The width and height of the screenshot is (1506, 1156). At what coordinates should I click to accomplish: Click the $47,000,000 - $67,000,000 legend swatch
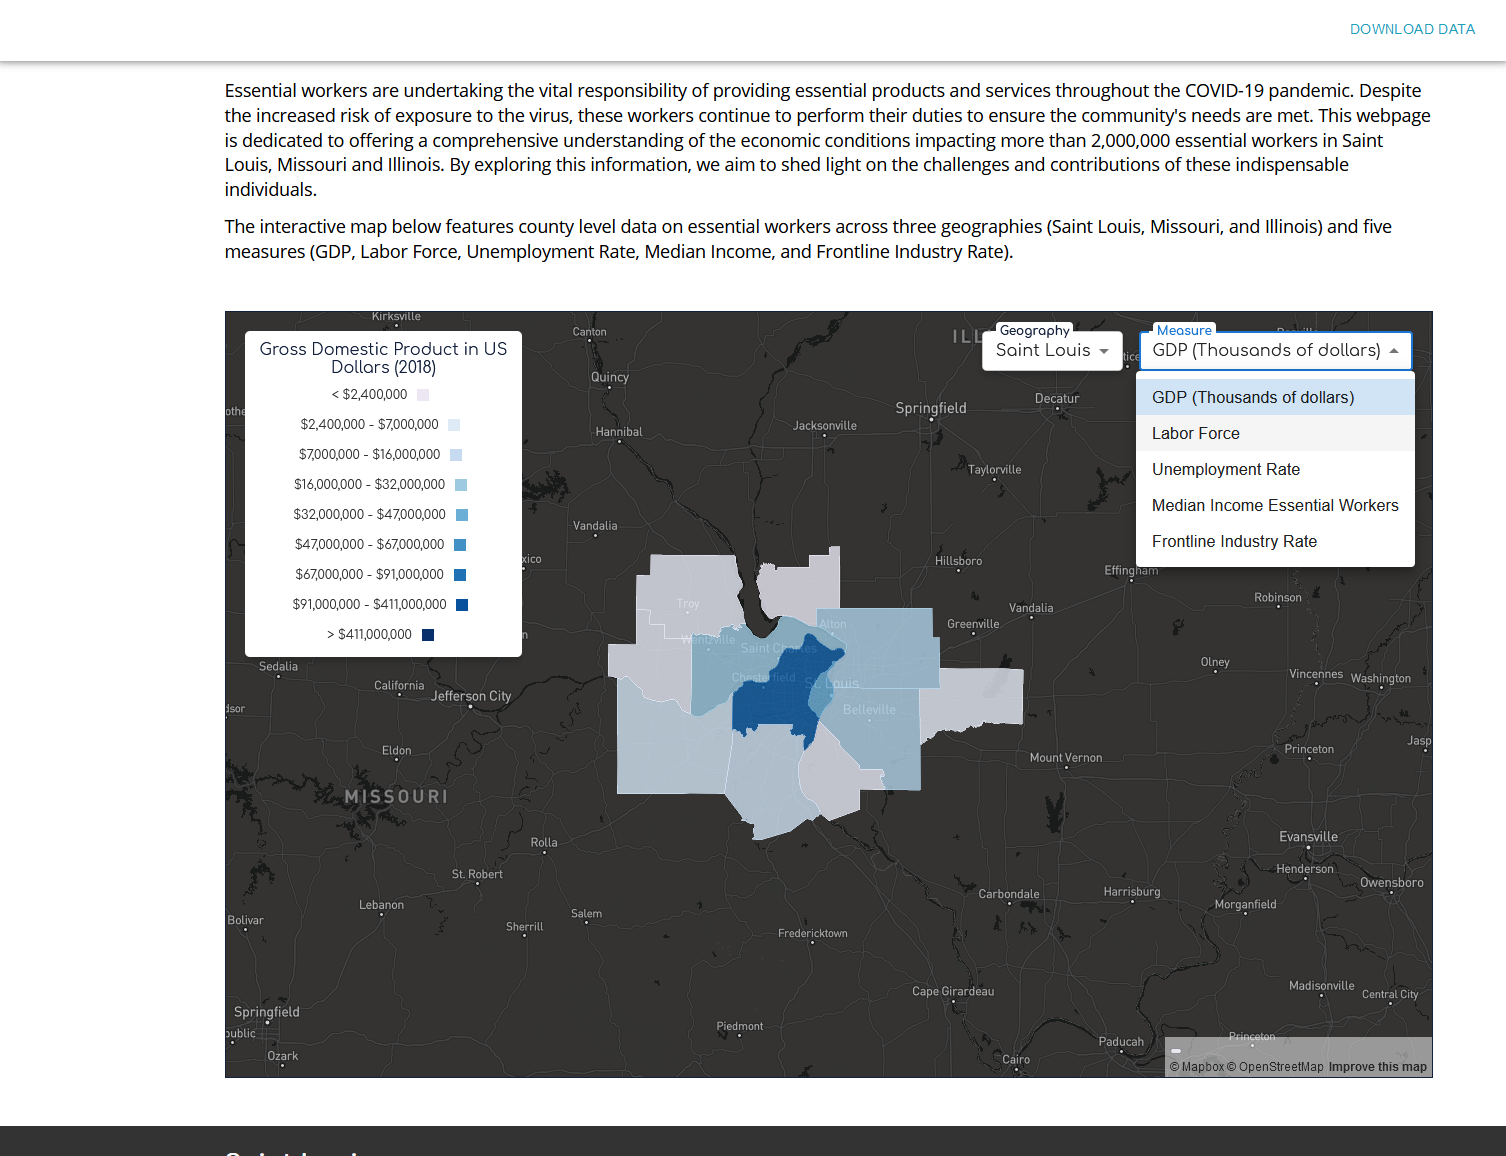460,545
